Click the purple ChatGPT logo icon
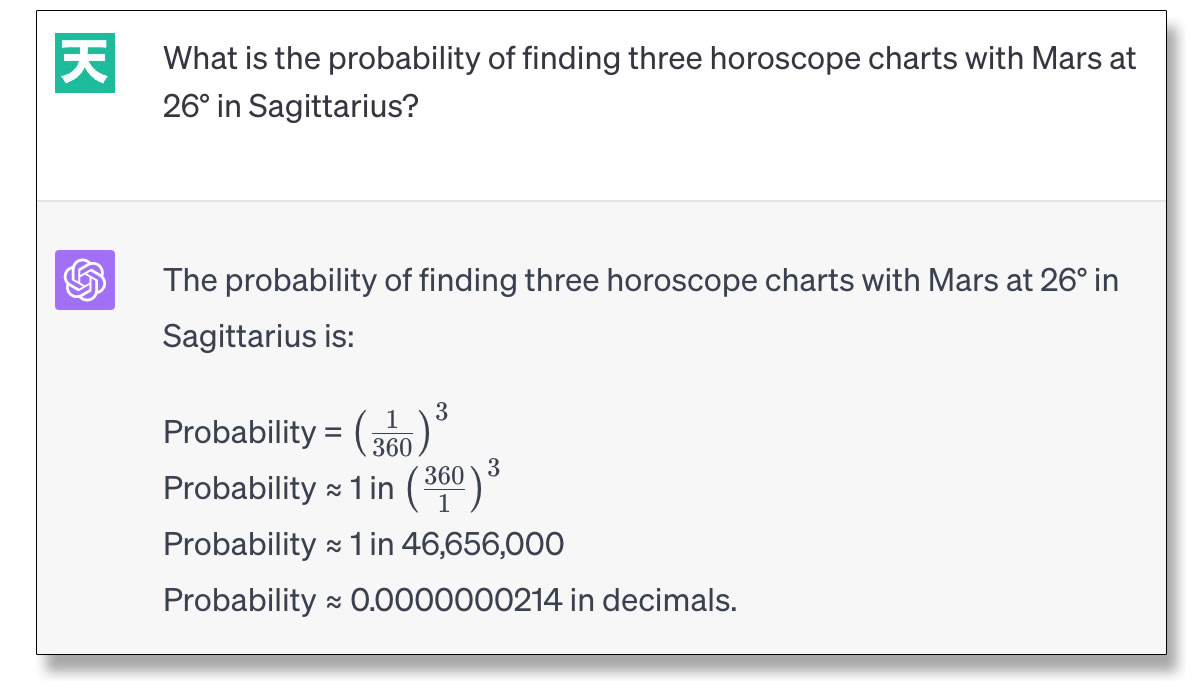The width and height of the screenshot is (1200, 691). click(x=84, y=279)
